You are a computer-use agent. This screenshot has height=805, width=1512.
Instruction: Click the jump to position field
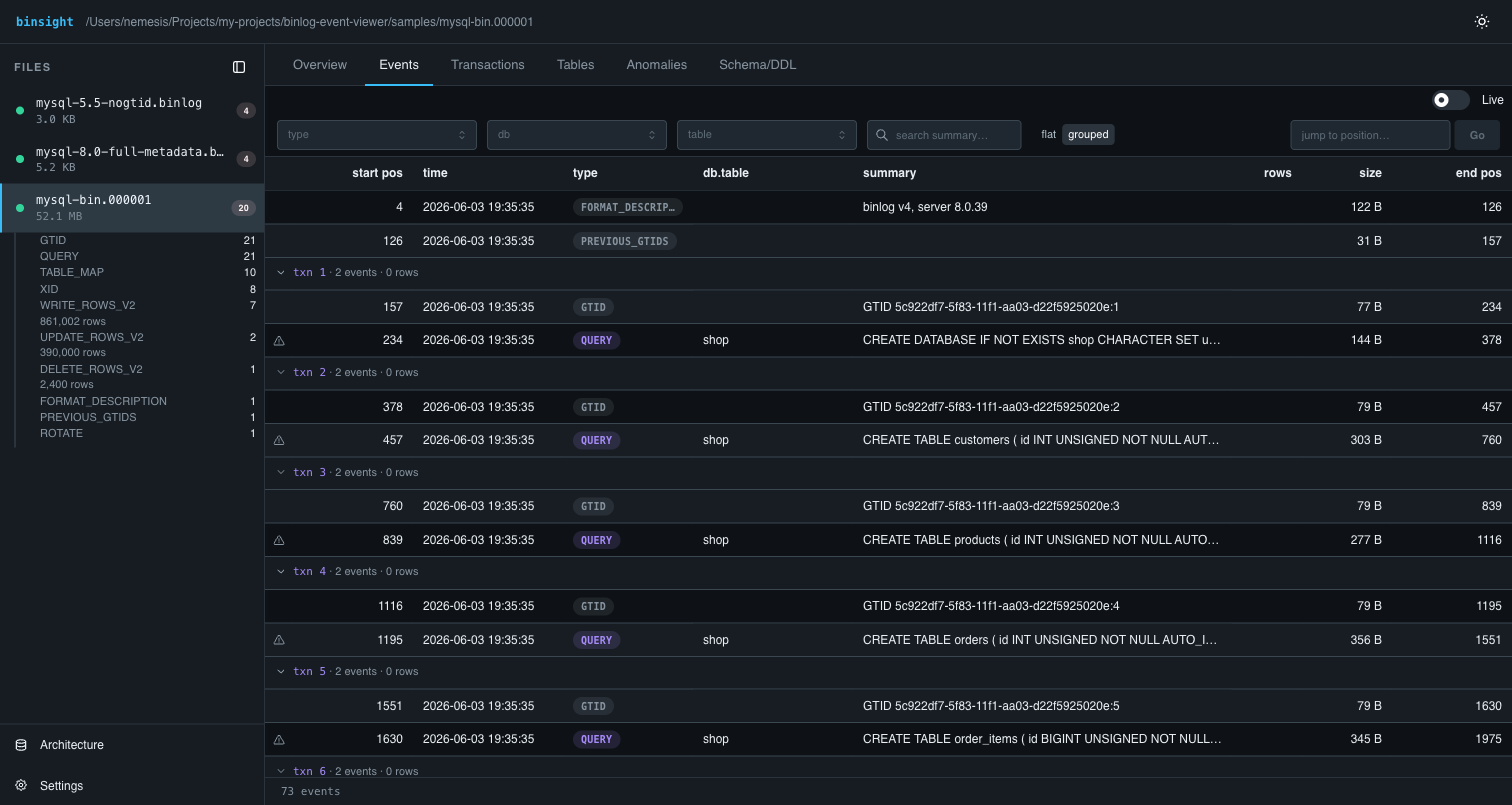point(1370,135)
